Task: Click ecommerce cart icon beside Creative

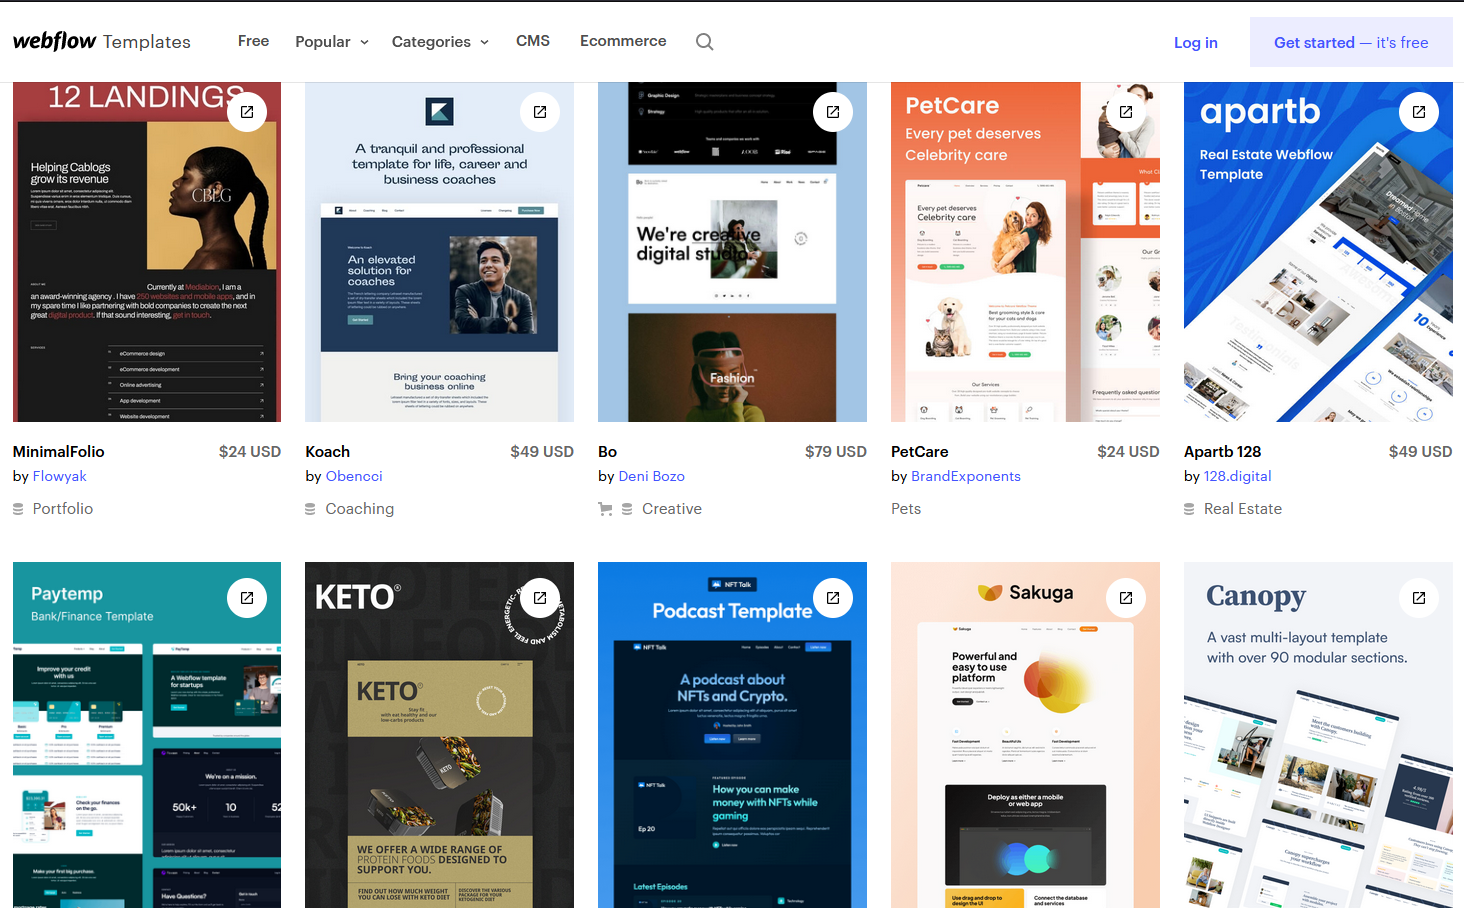Action: [x=605, y=509]
